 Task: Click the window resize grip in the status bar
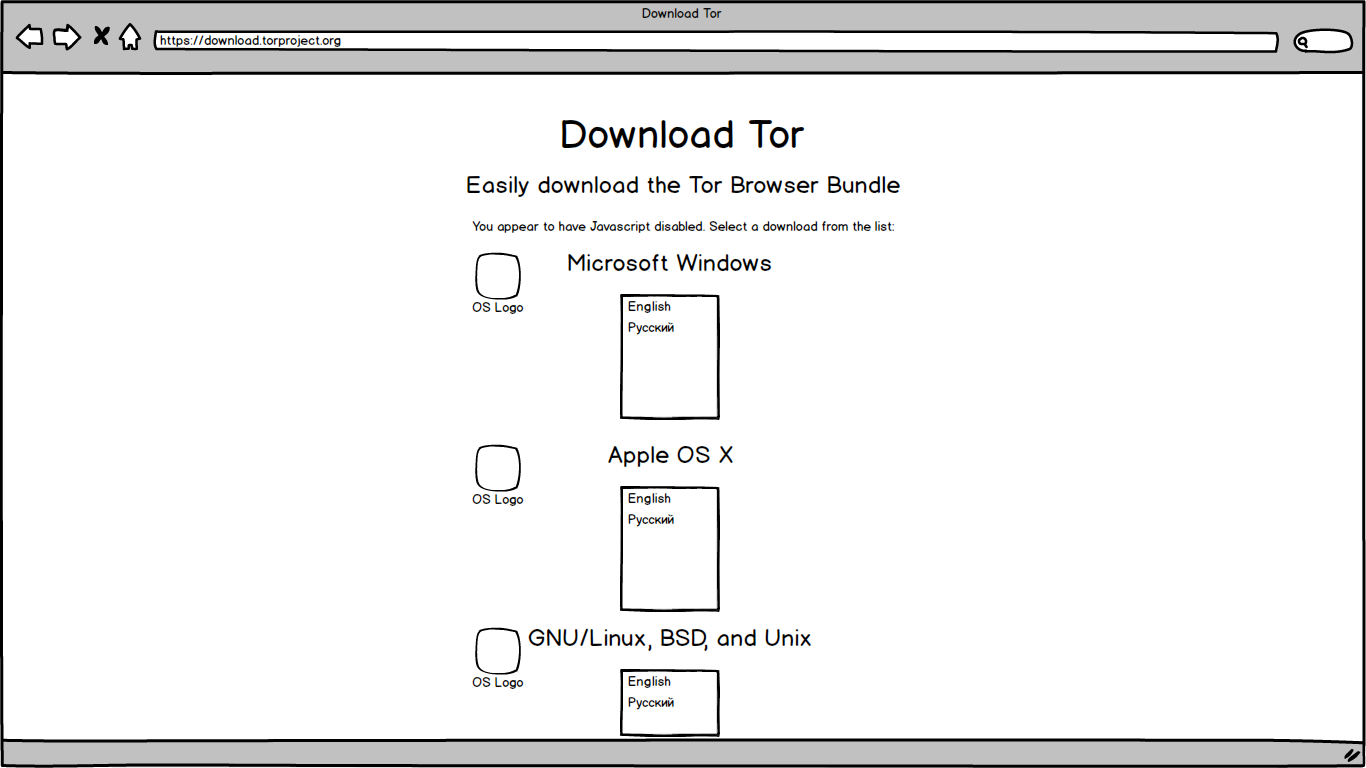[x=1352, y=755]
